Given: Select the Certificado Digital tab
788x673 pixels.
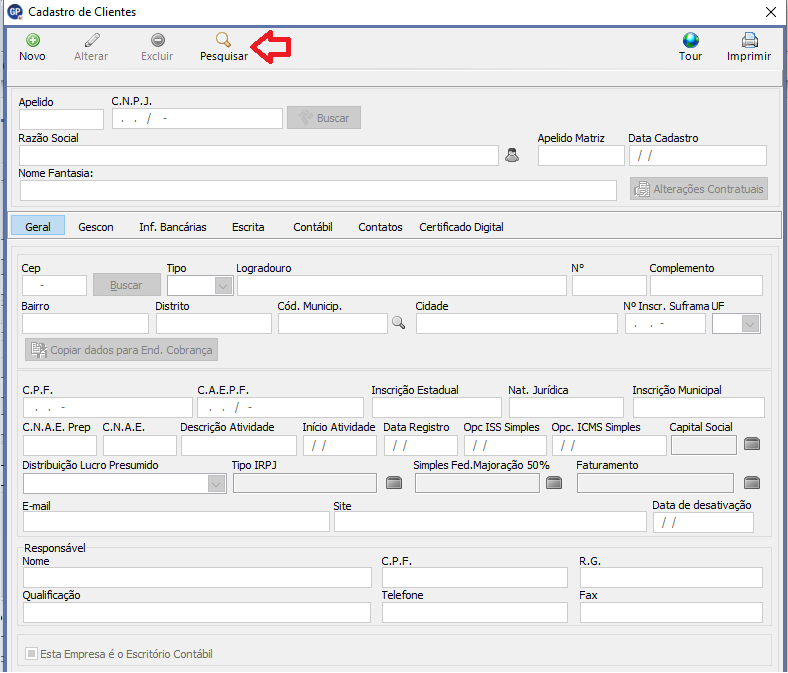Looking at the screenshot, I should 461,227.
